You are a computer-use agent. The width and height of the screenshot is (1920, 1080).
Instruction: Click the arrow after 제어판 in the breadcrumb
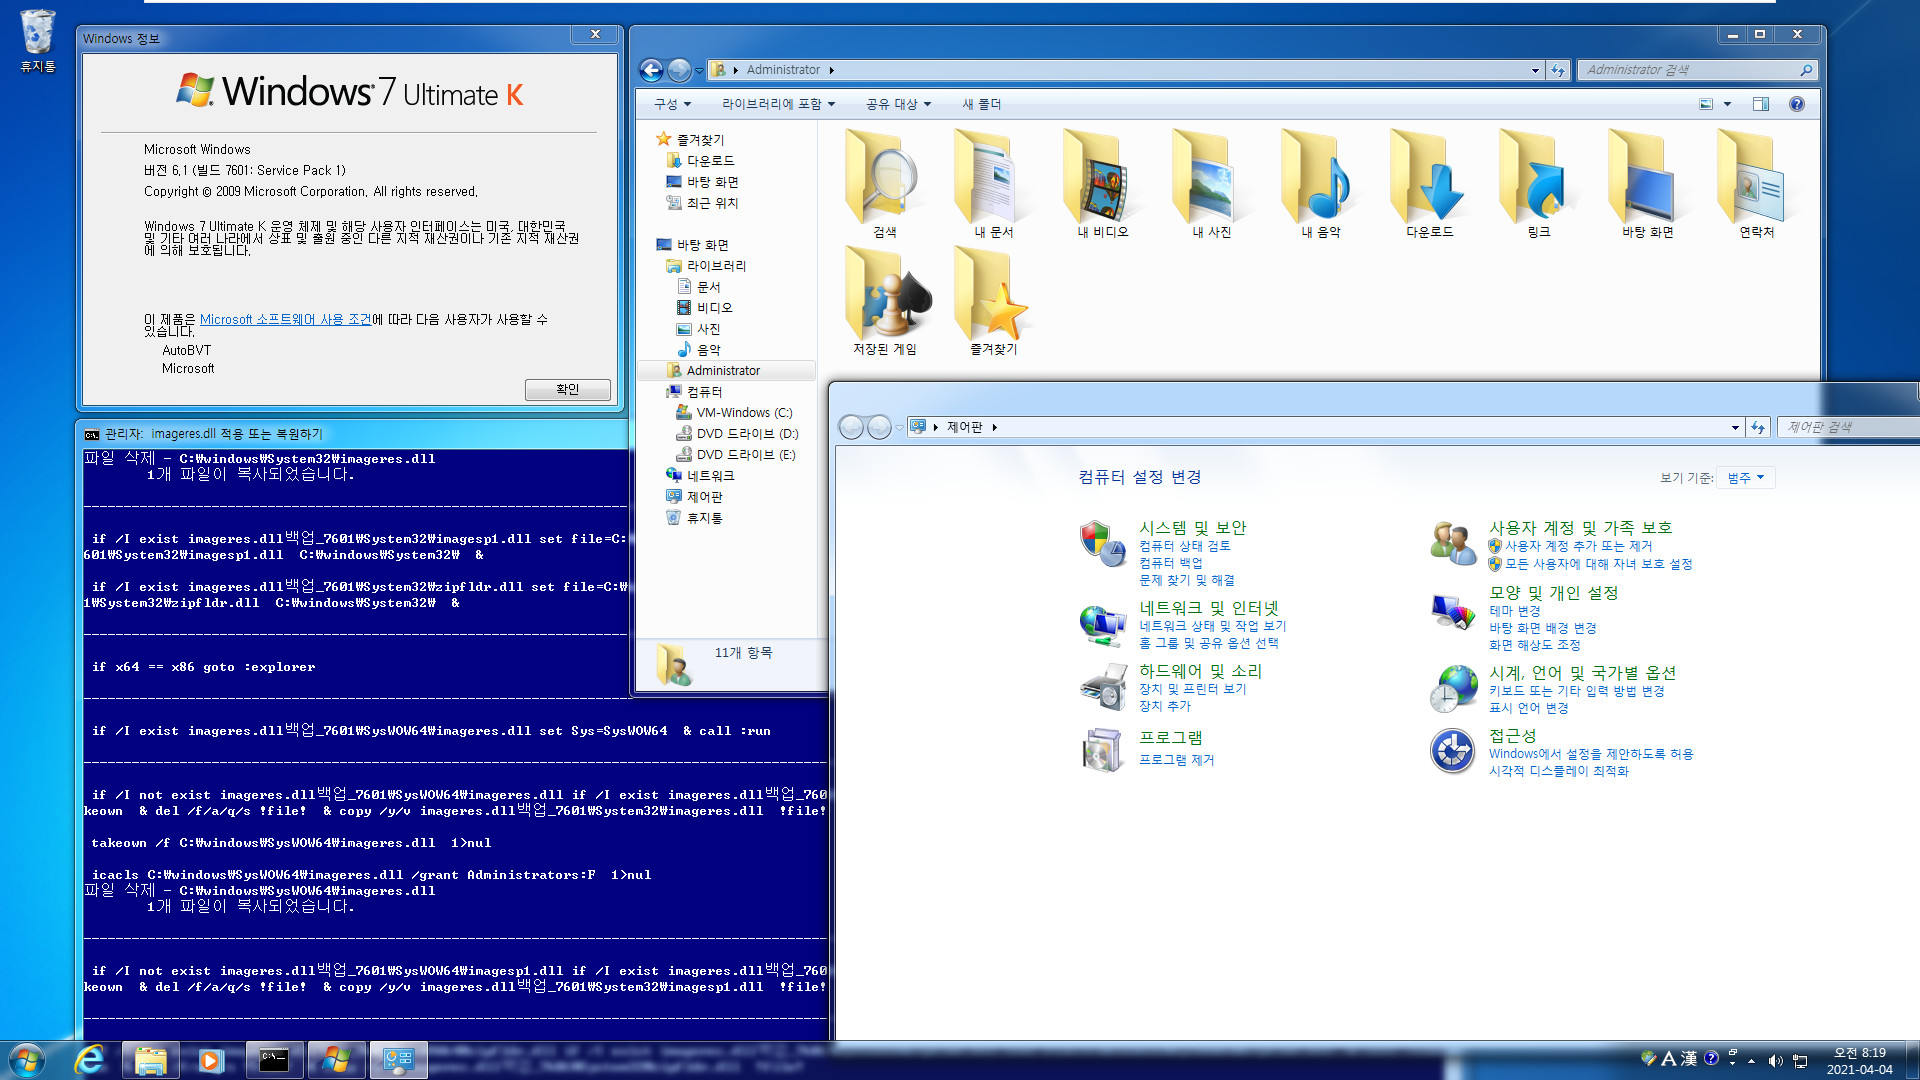click(x=994, y=427)
